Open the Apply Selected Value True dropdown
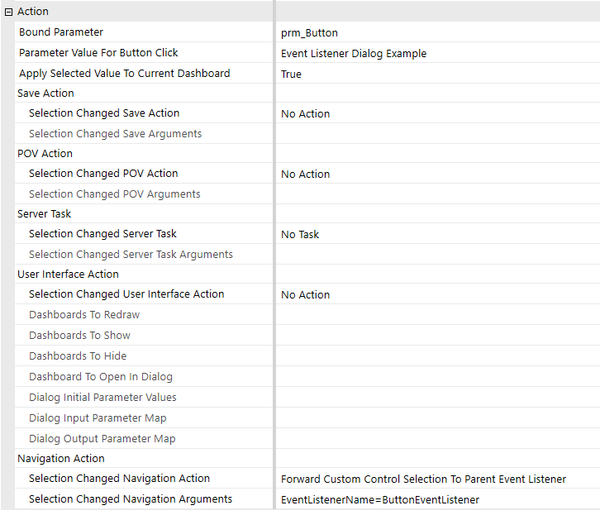This screenshot has height=511, width=600. pos(436,74)
